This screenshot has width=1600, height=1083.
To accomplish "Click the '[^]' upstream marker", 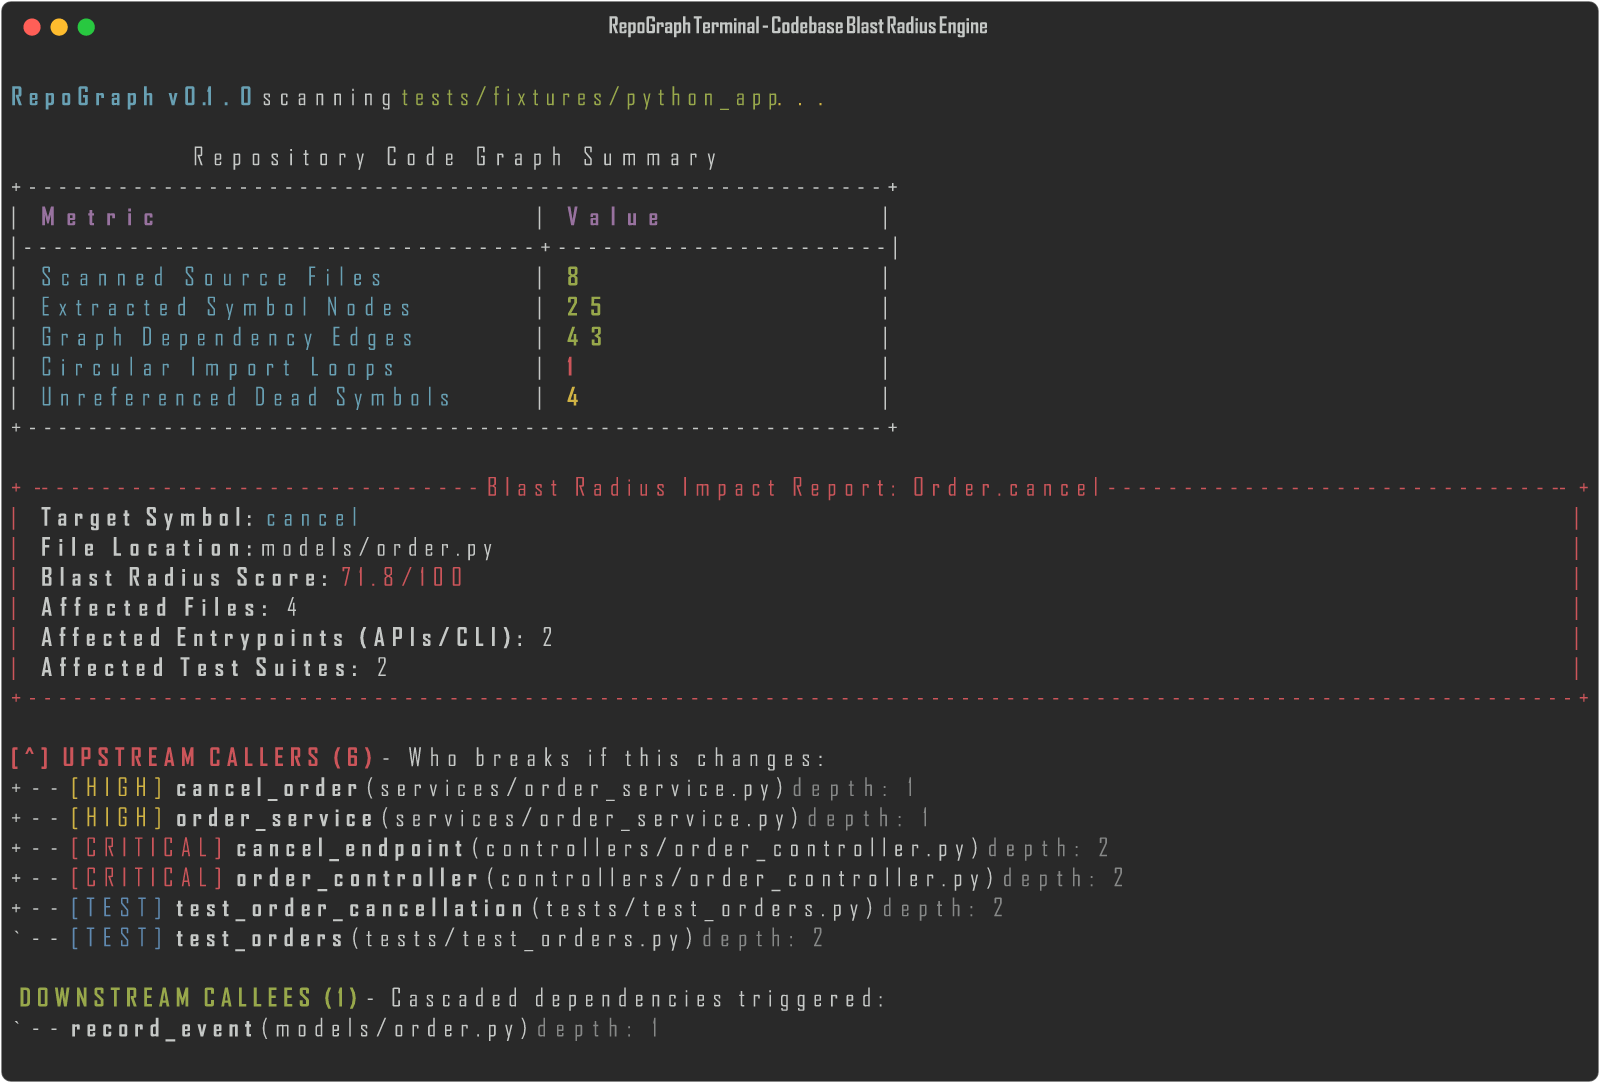I will (x=30, y=757).
